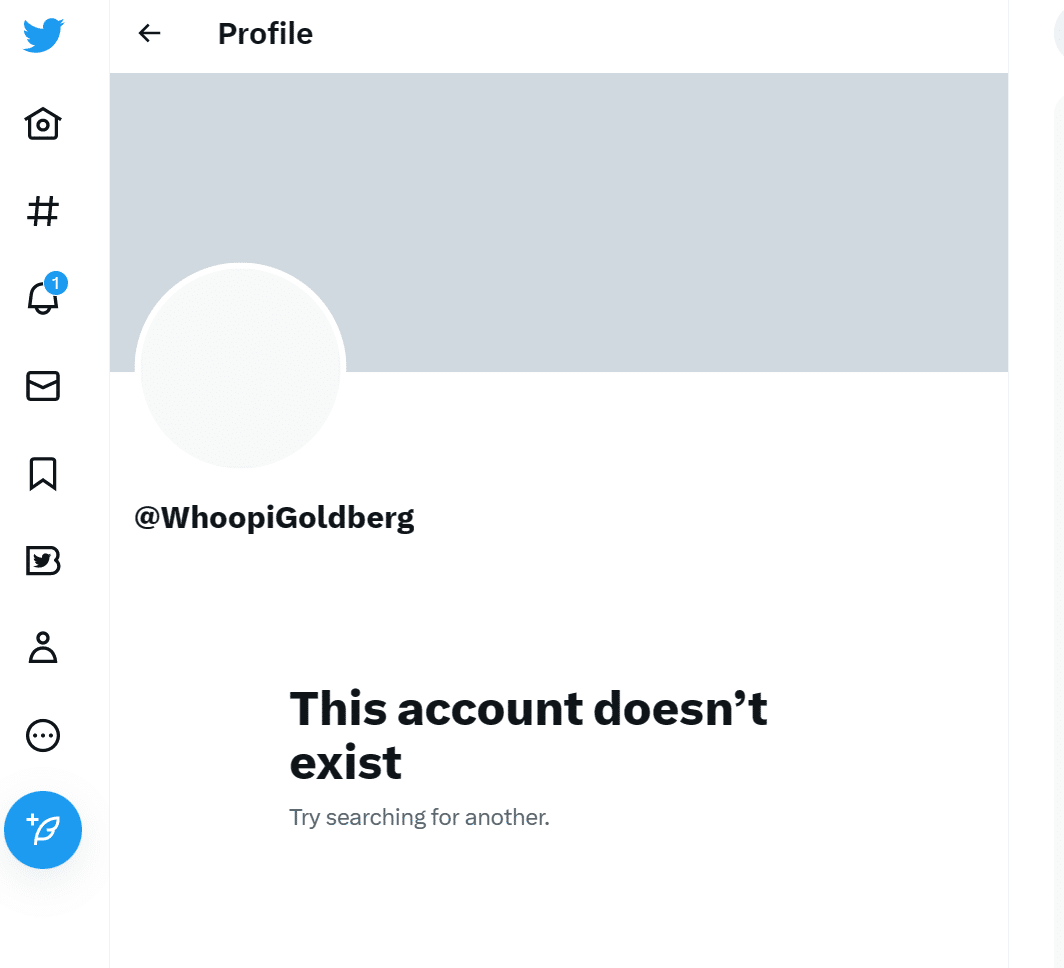
Task: Open Notifications bell icon
Action: point(43,297)
